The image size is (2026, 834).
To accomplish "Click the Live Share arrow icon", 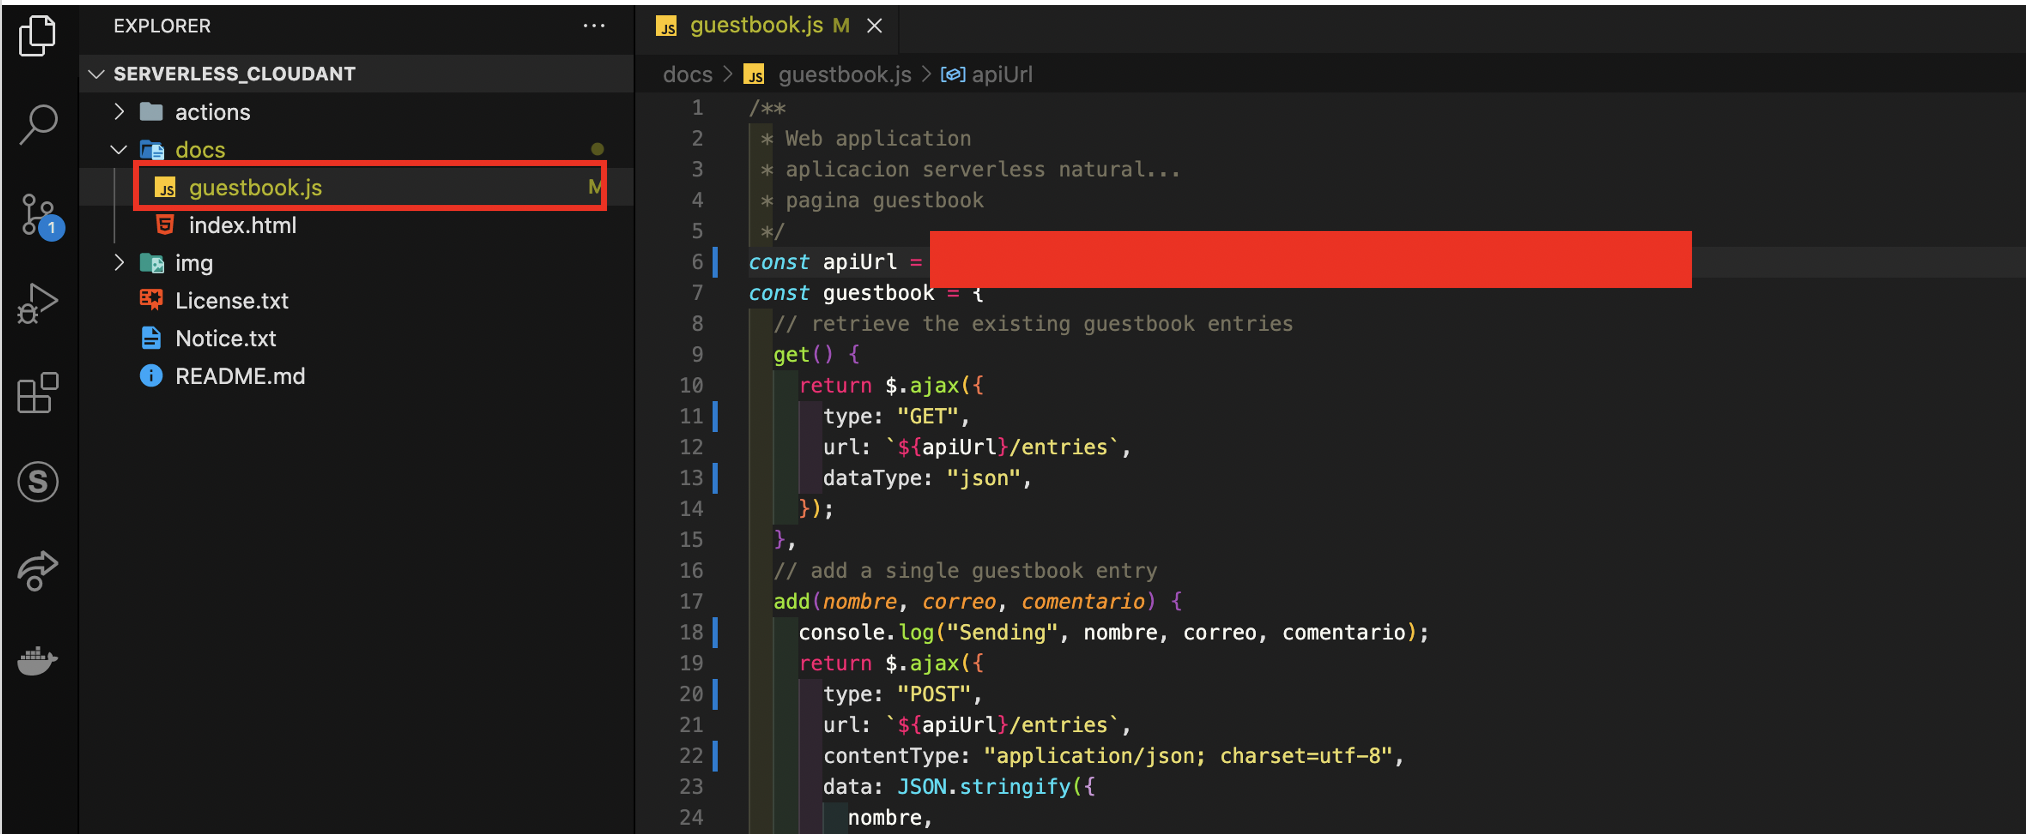I will [x=38, y=571].
